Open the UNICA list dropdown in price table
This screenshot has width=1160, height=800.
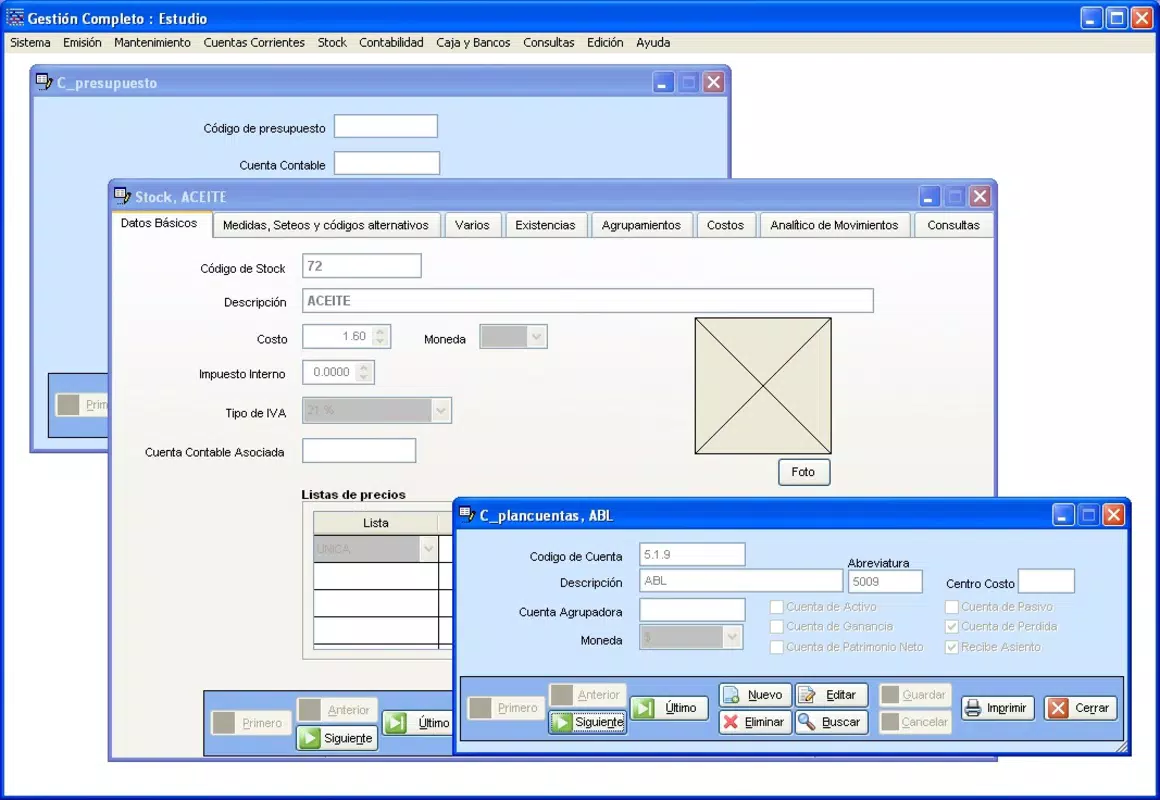click(428, 549)
